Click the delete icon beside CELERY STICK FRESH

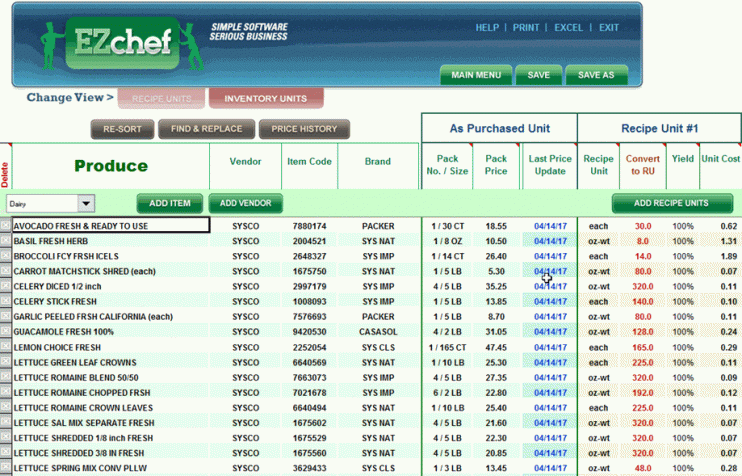5,301
